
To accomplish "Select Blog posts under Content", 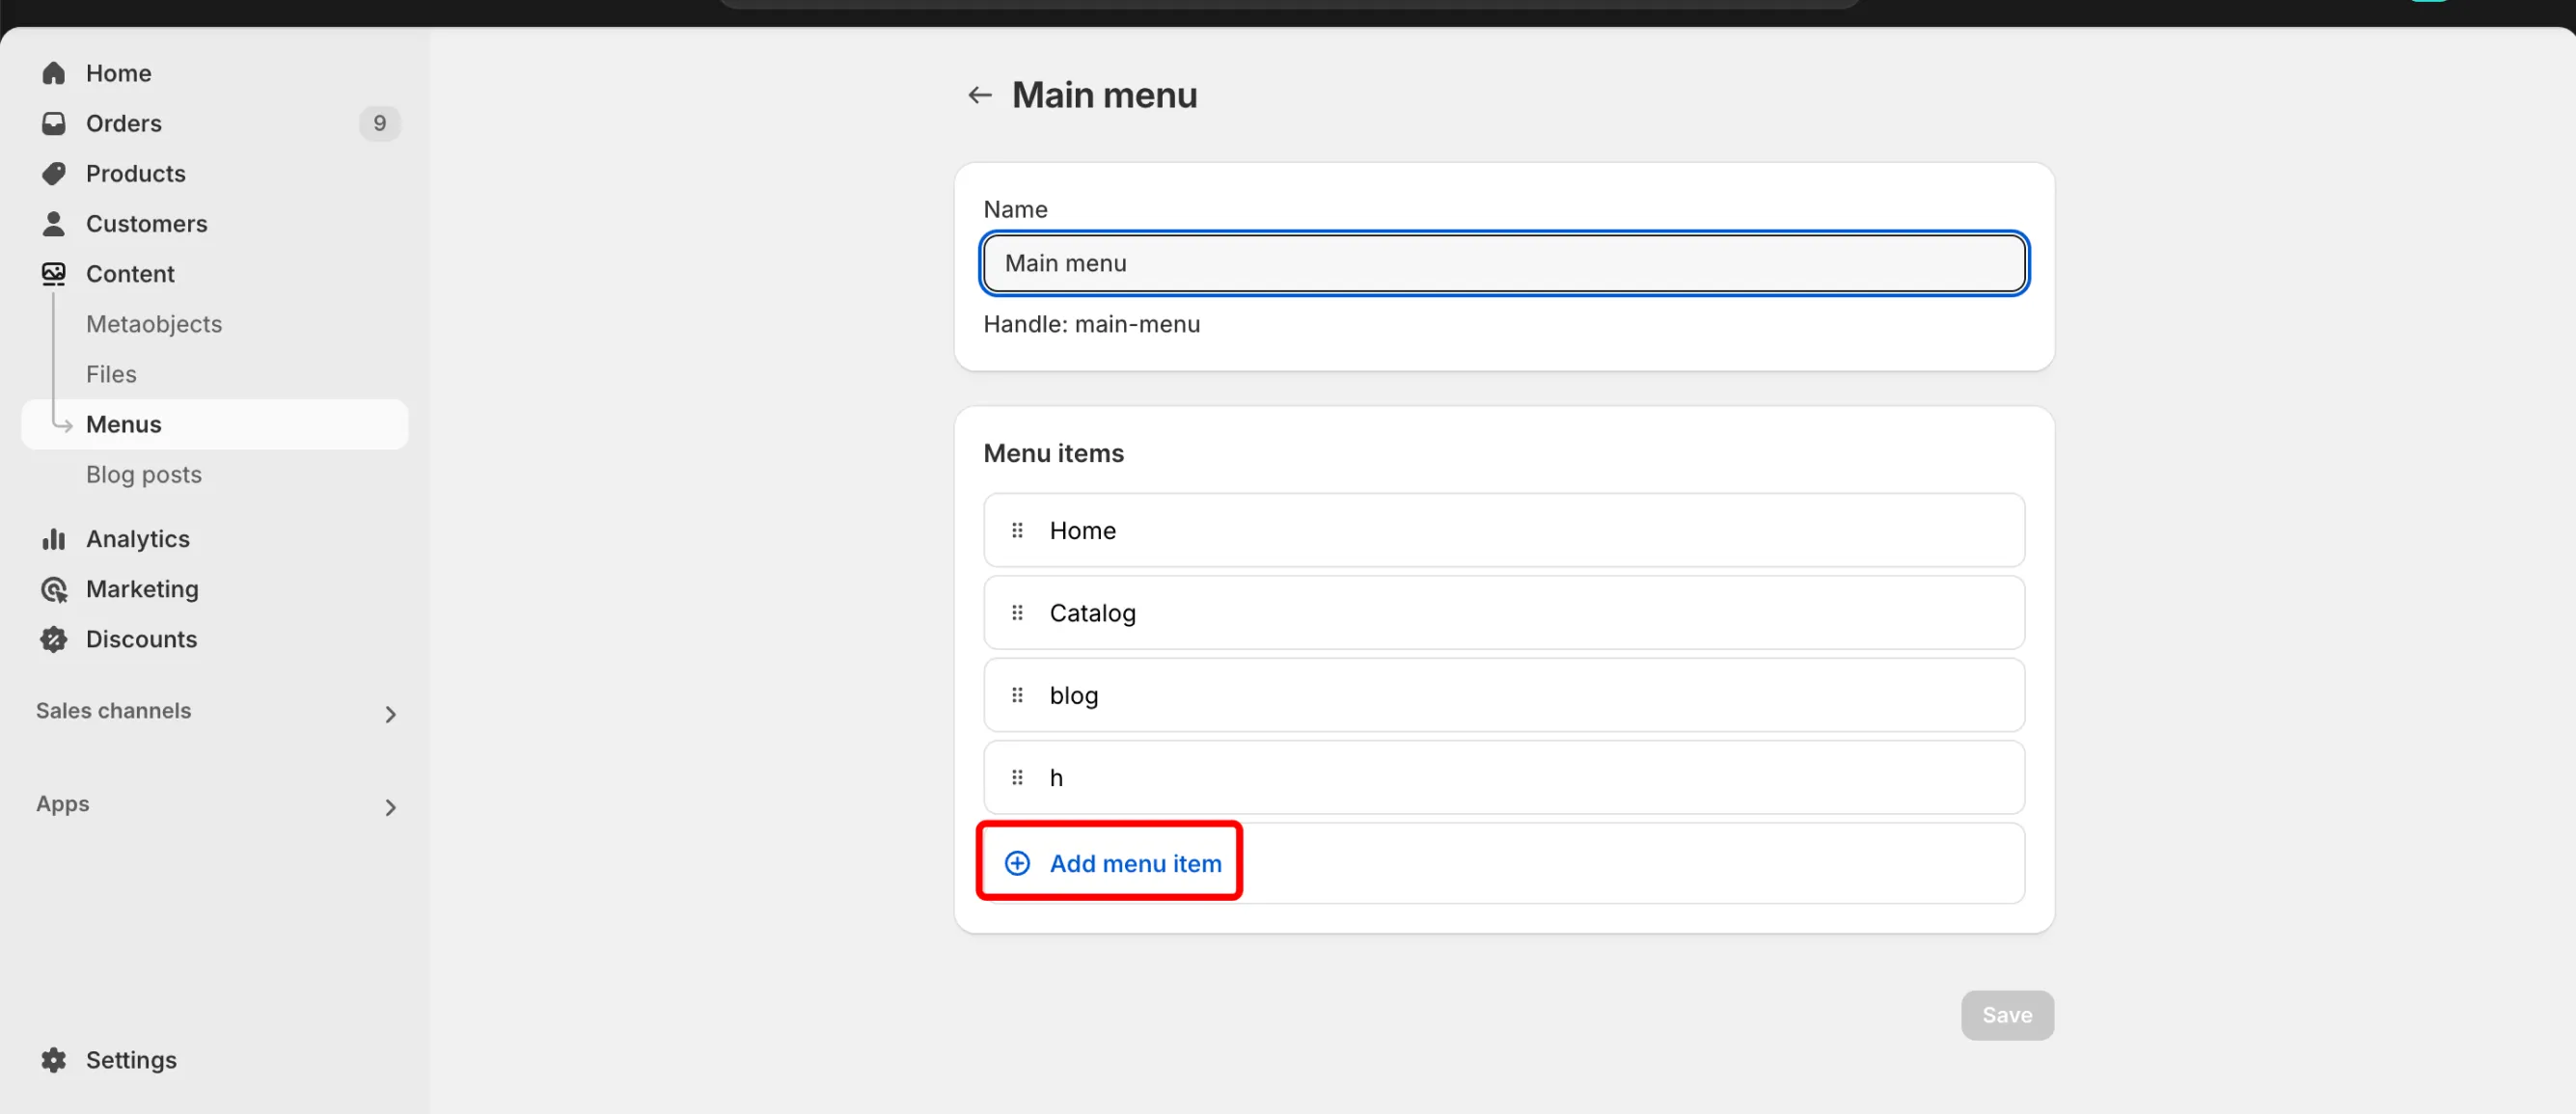I will point(144,474).
